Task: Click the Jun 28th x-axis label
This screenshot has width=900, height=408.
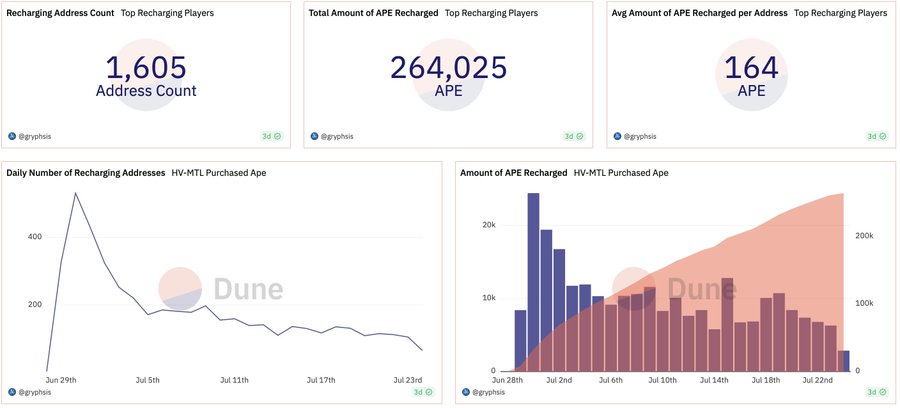Action: [x=508, y=380]
